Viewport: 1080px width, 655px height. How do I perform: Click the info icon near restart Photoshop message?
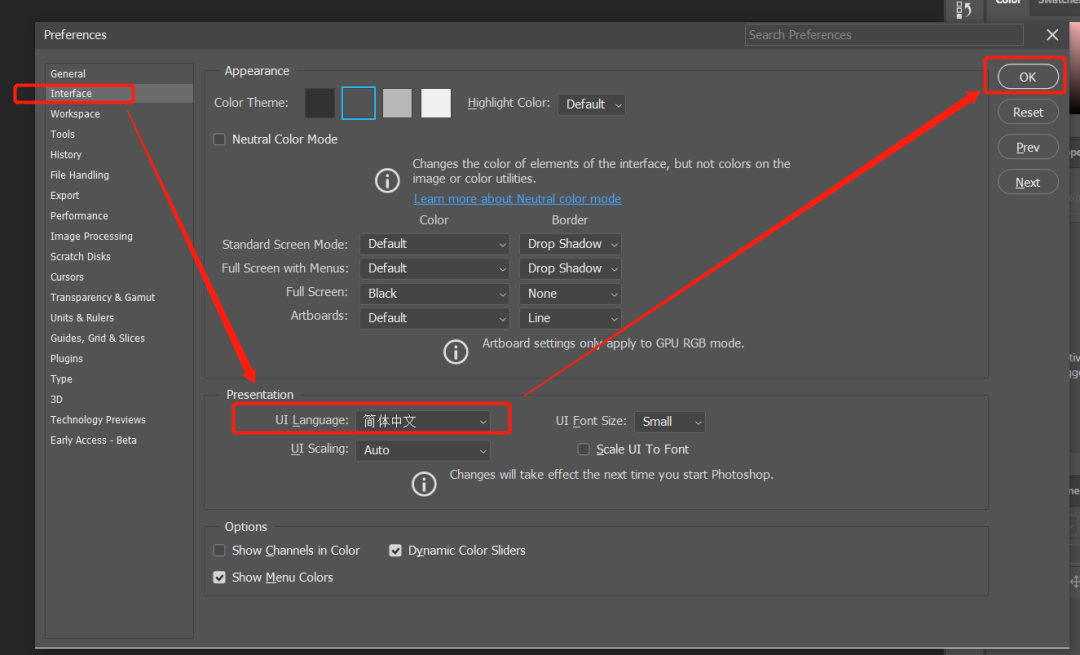(x=424, y=484)
